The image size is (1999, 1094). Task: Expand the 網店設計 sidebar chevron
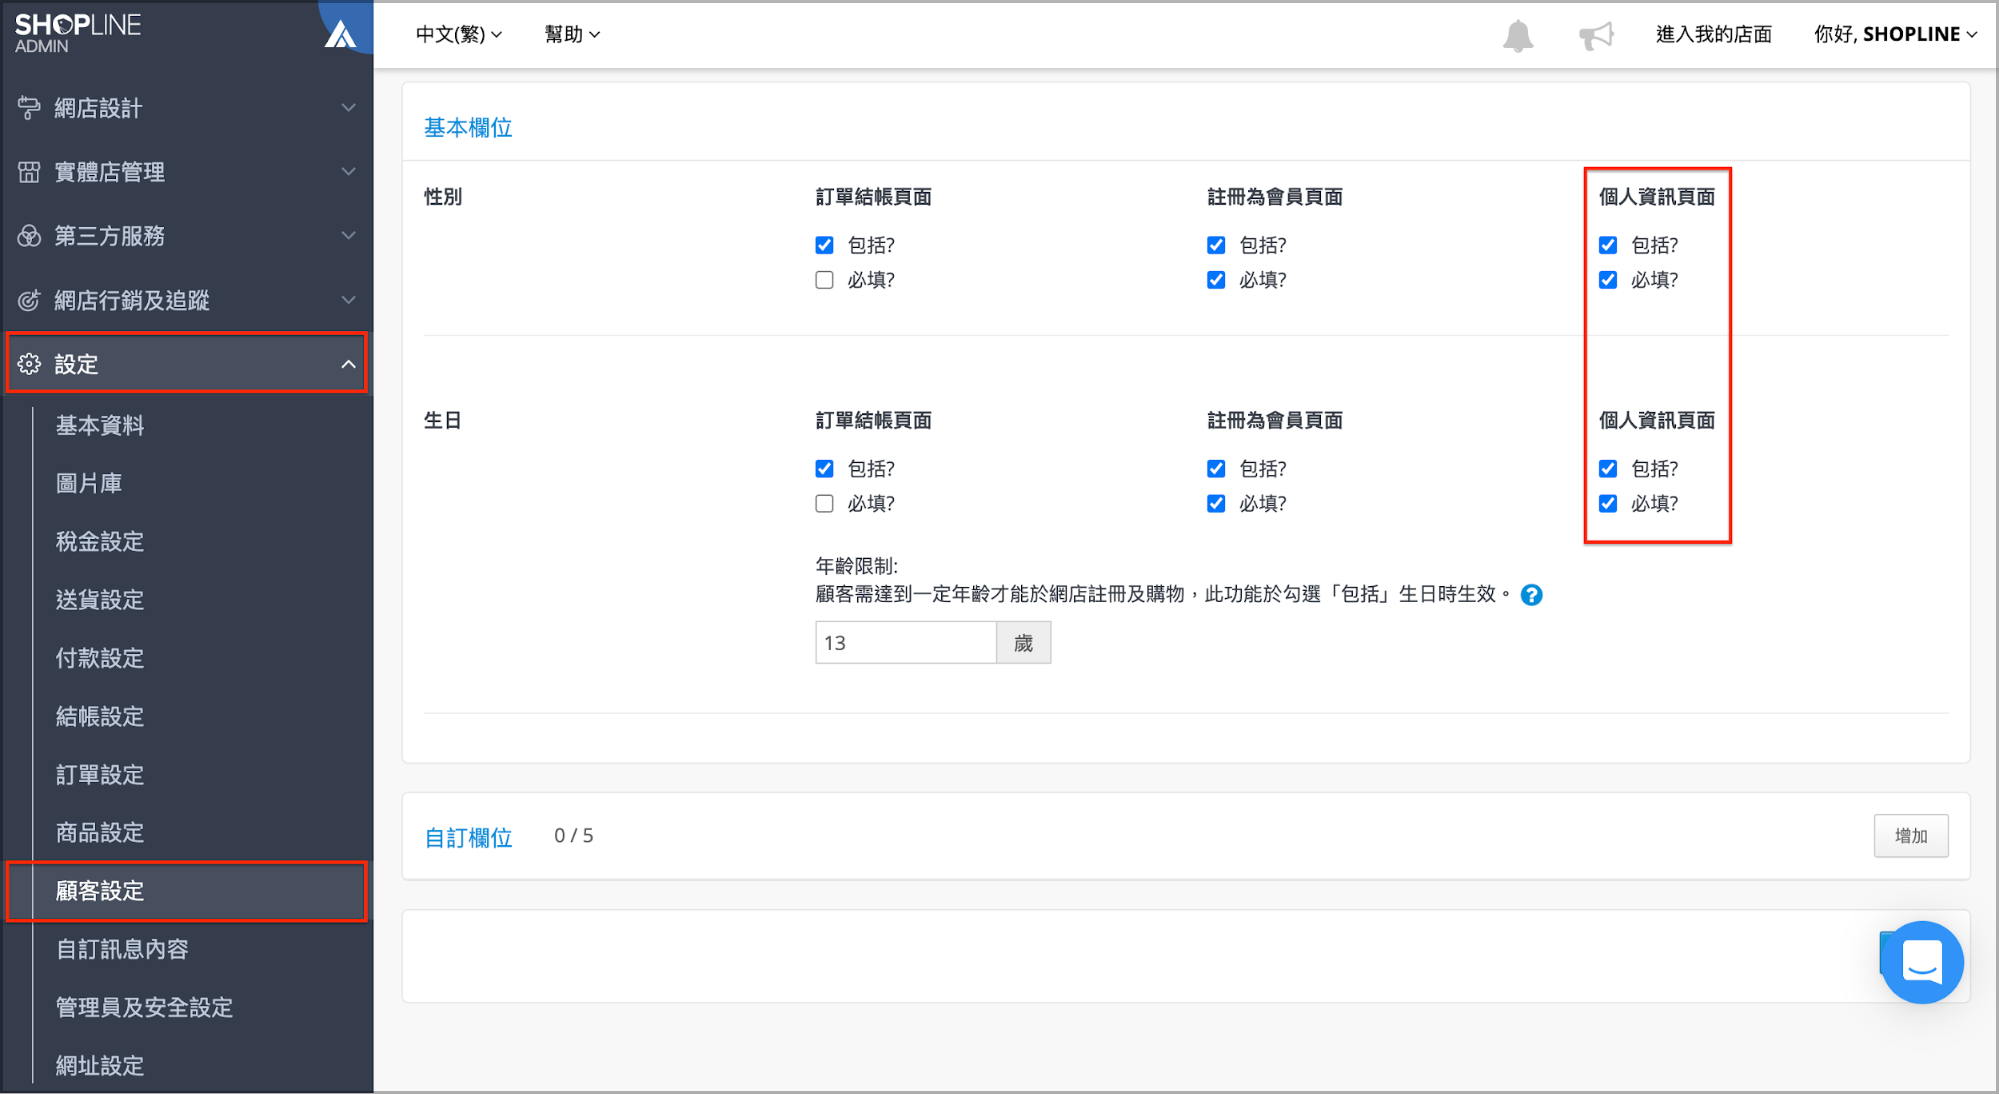click(348, 108)
